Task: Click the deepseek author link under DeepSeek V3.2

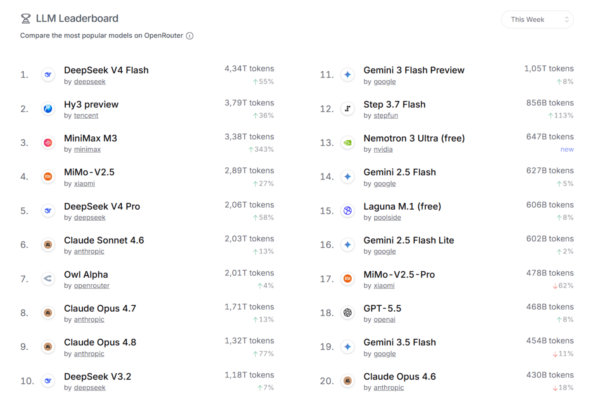Action: [x=90, y=388]
